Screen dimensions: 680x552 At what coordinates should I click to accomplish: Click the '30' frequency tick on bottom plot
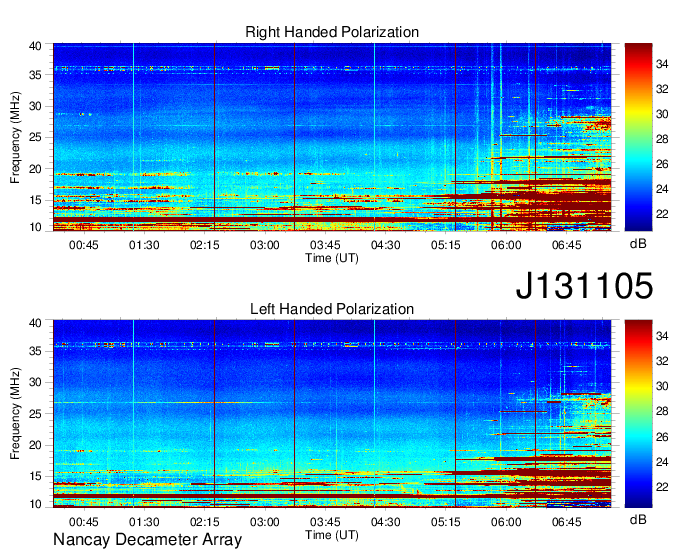coord(35,382)
